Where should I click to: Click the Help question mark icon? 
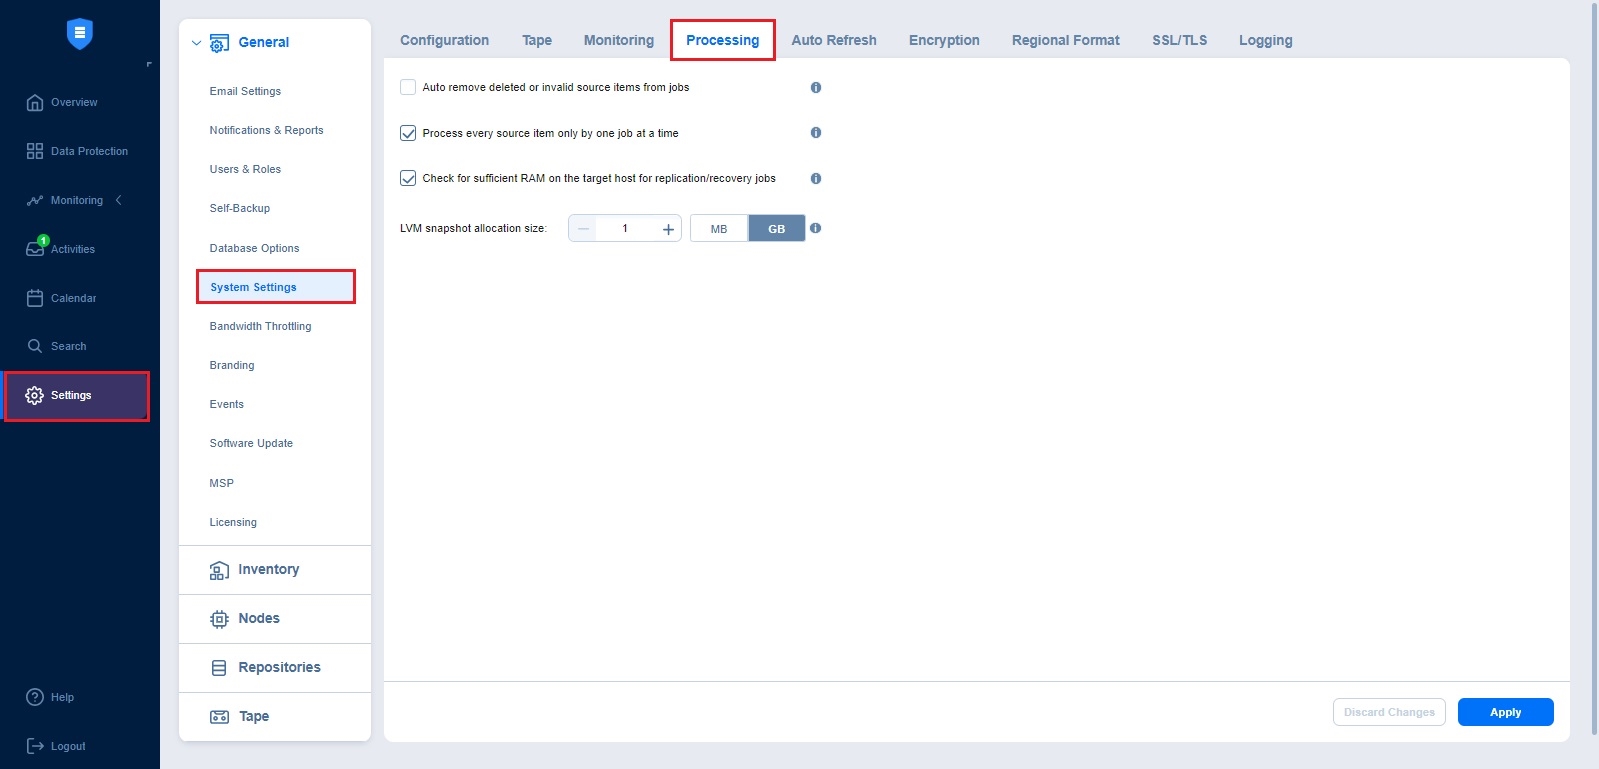point(35,697)
